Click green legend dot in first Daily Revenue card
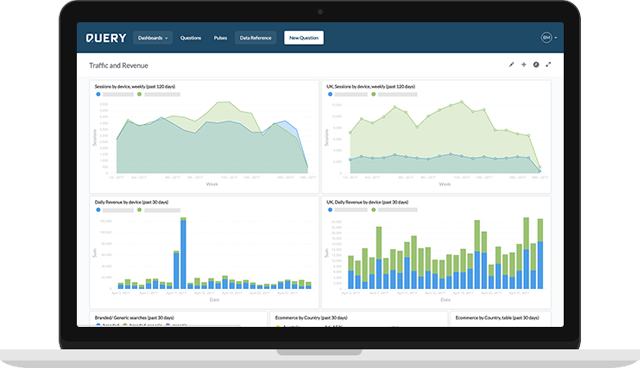Screen dimensions: 640x368 pos(139,210)
